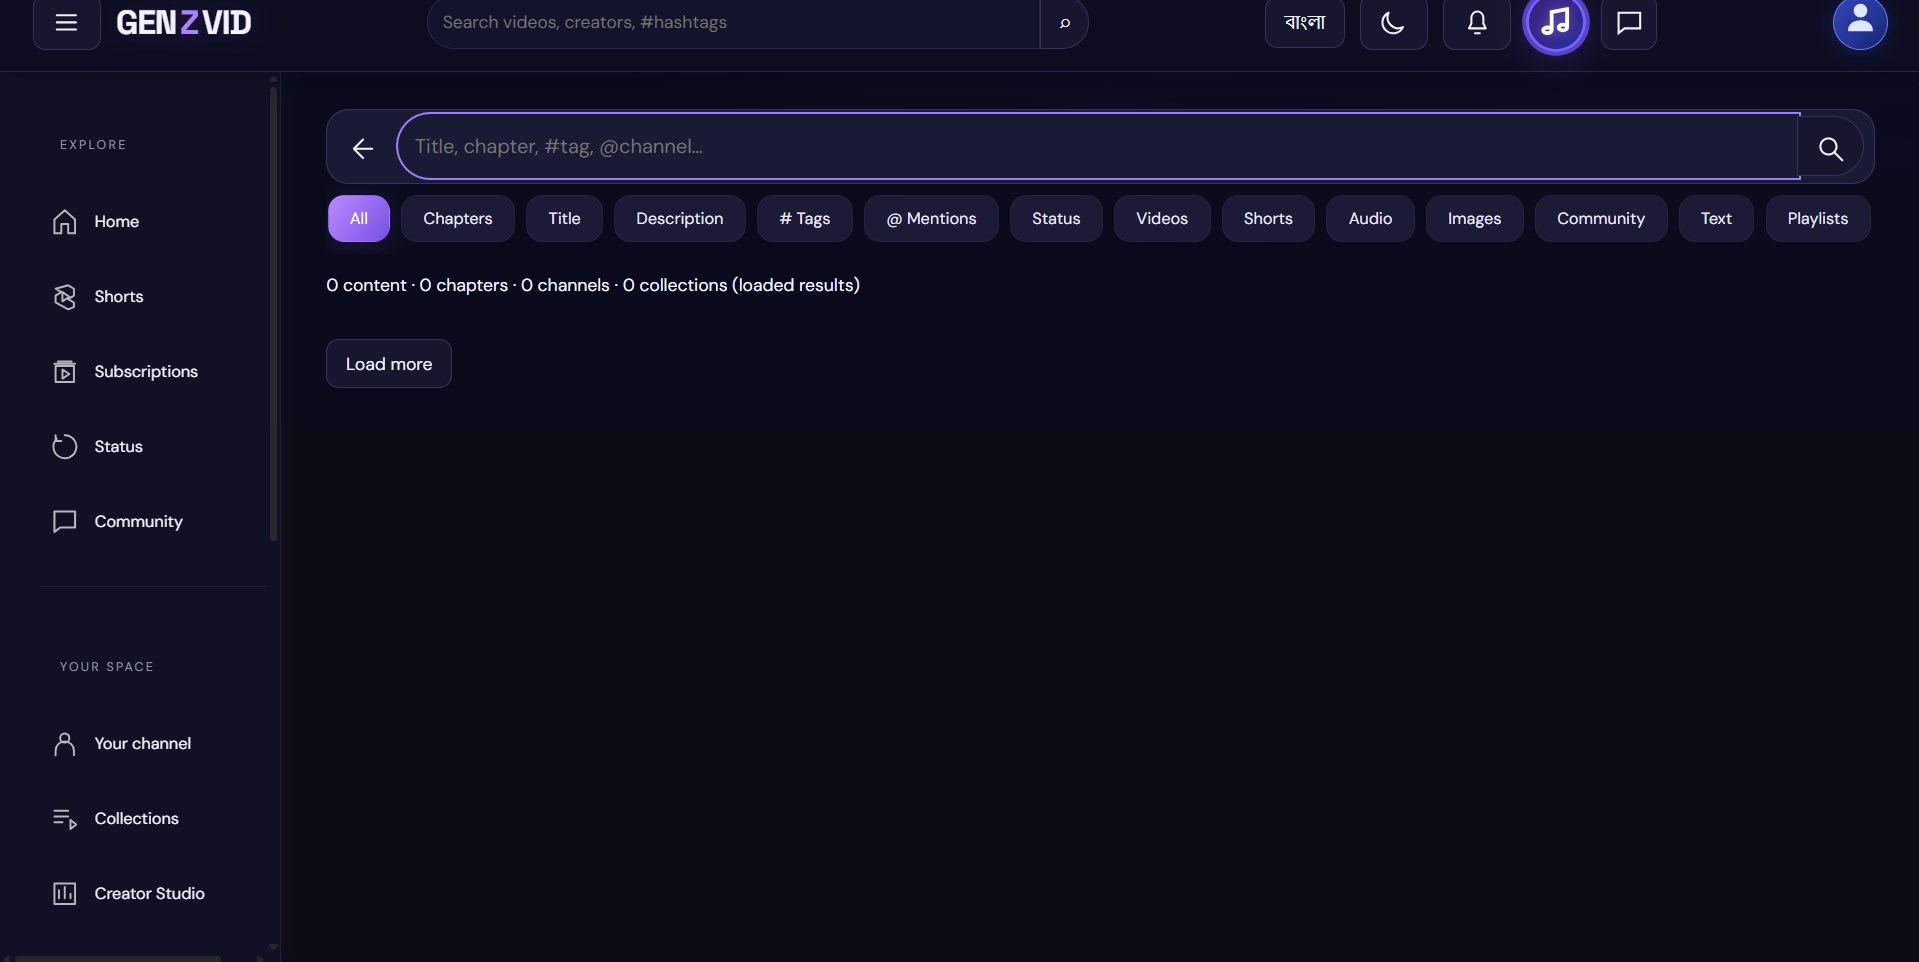1919x962 pixels.
Task: Show only Audio results
Action: pyautogui.click(x=1370, y=218)
